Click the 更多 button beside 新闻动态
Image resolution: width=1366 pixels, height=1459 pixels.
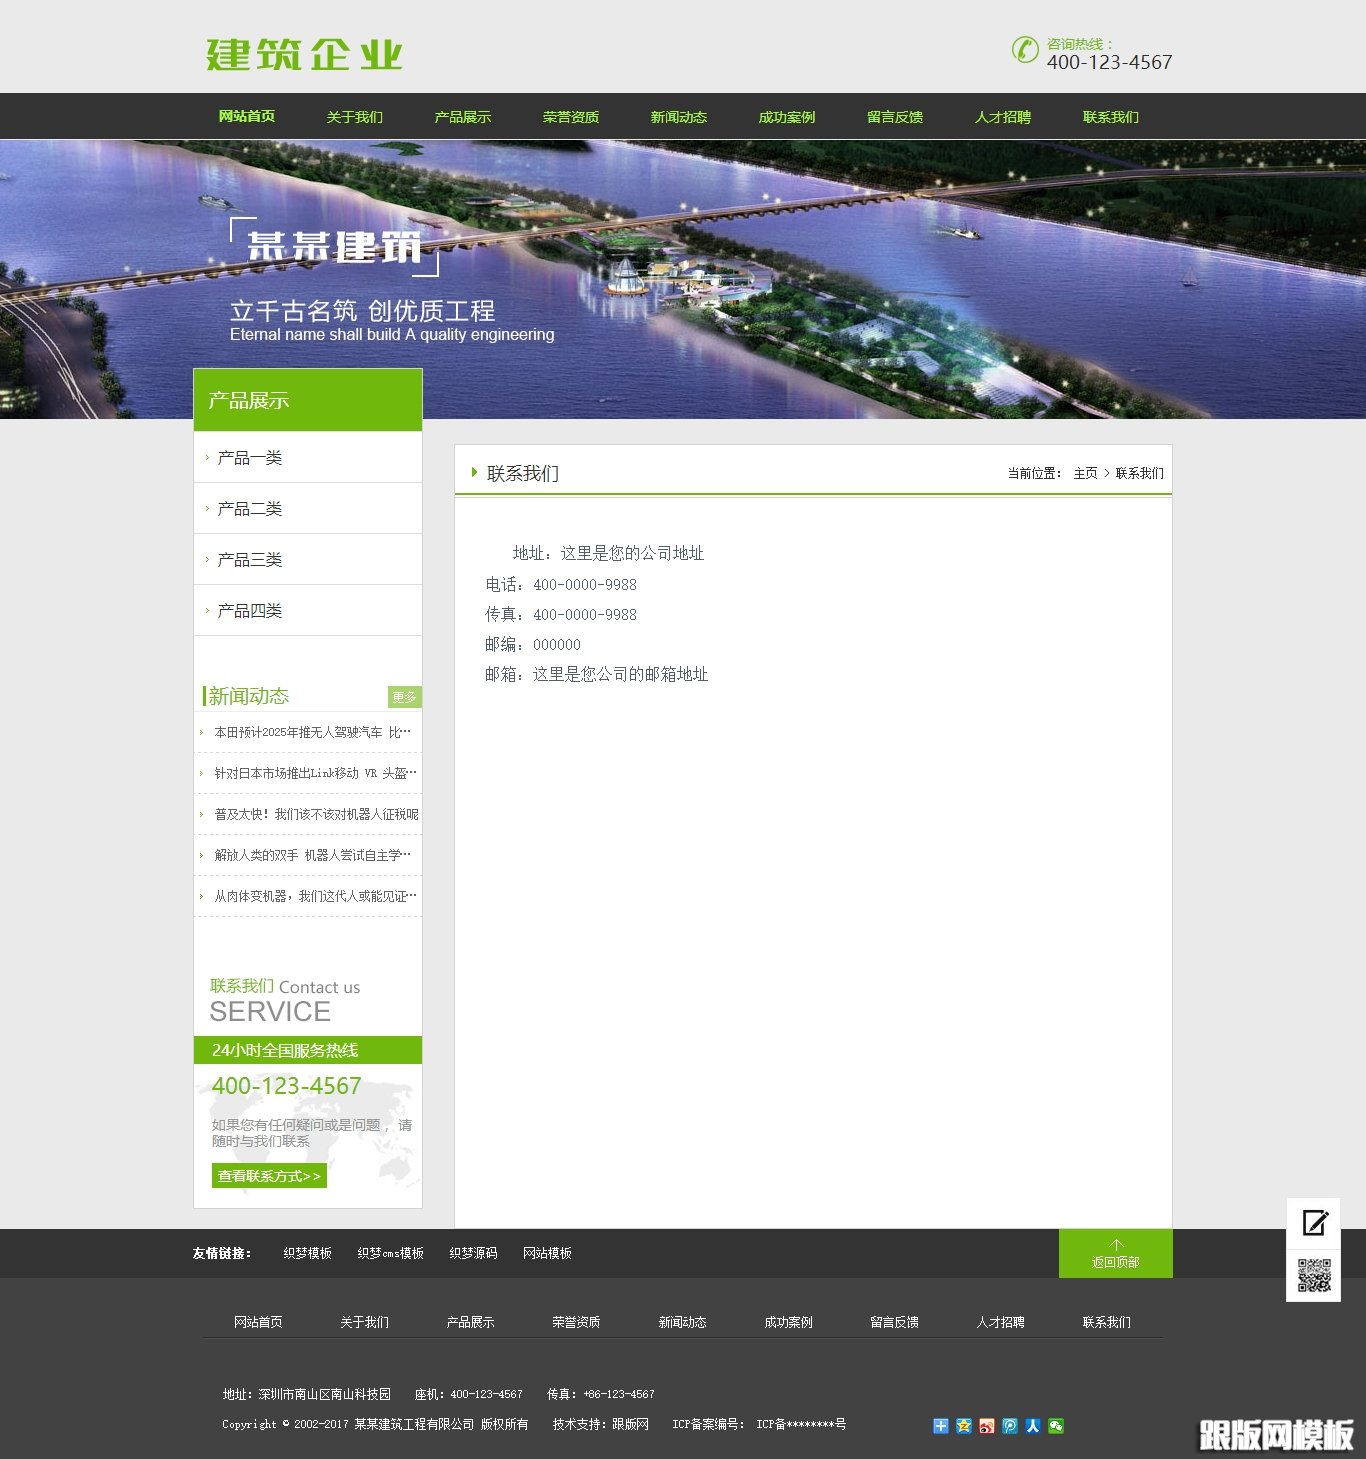click(404, 697)
